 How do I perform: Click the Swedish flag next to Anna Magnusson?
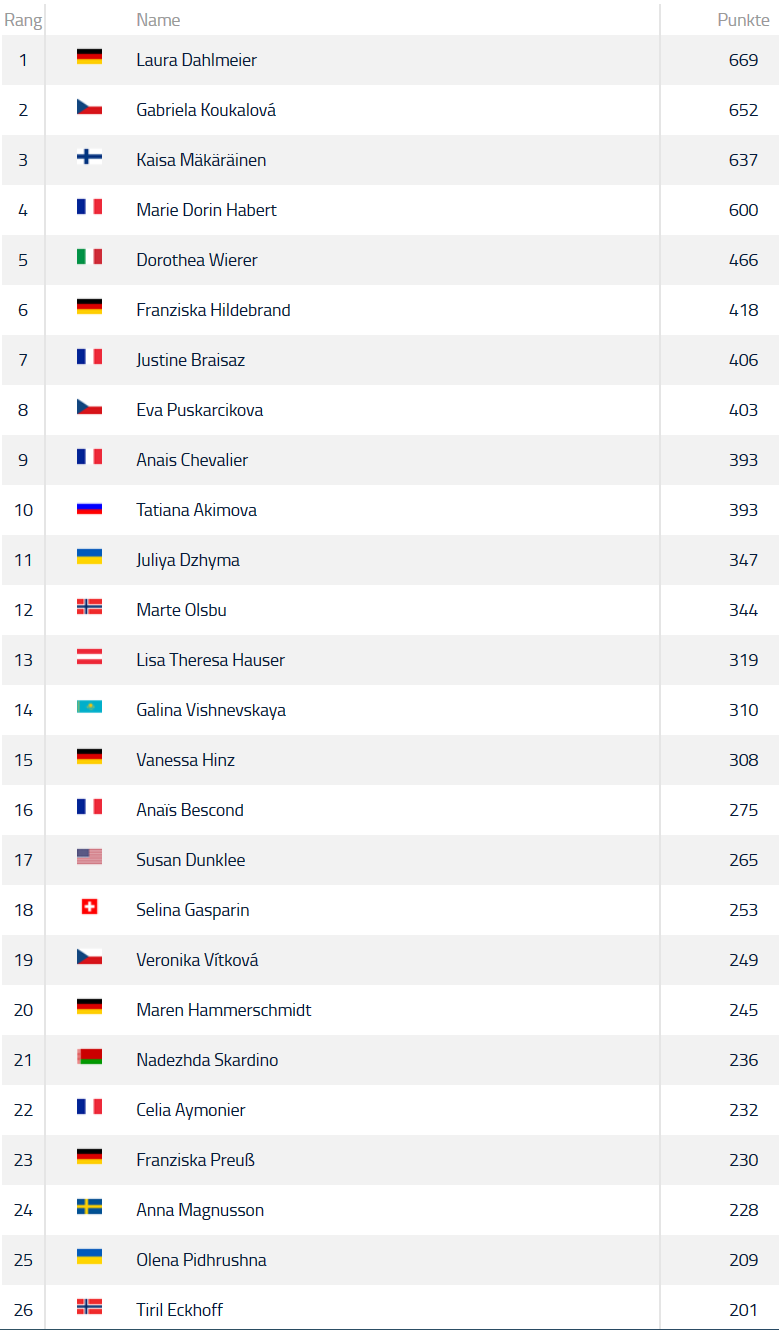[89, 1207]
